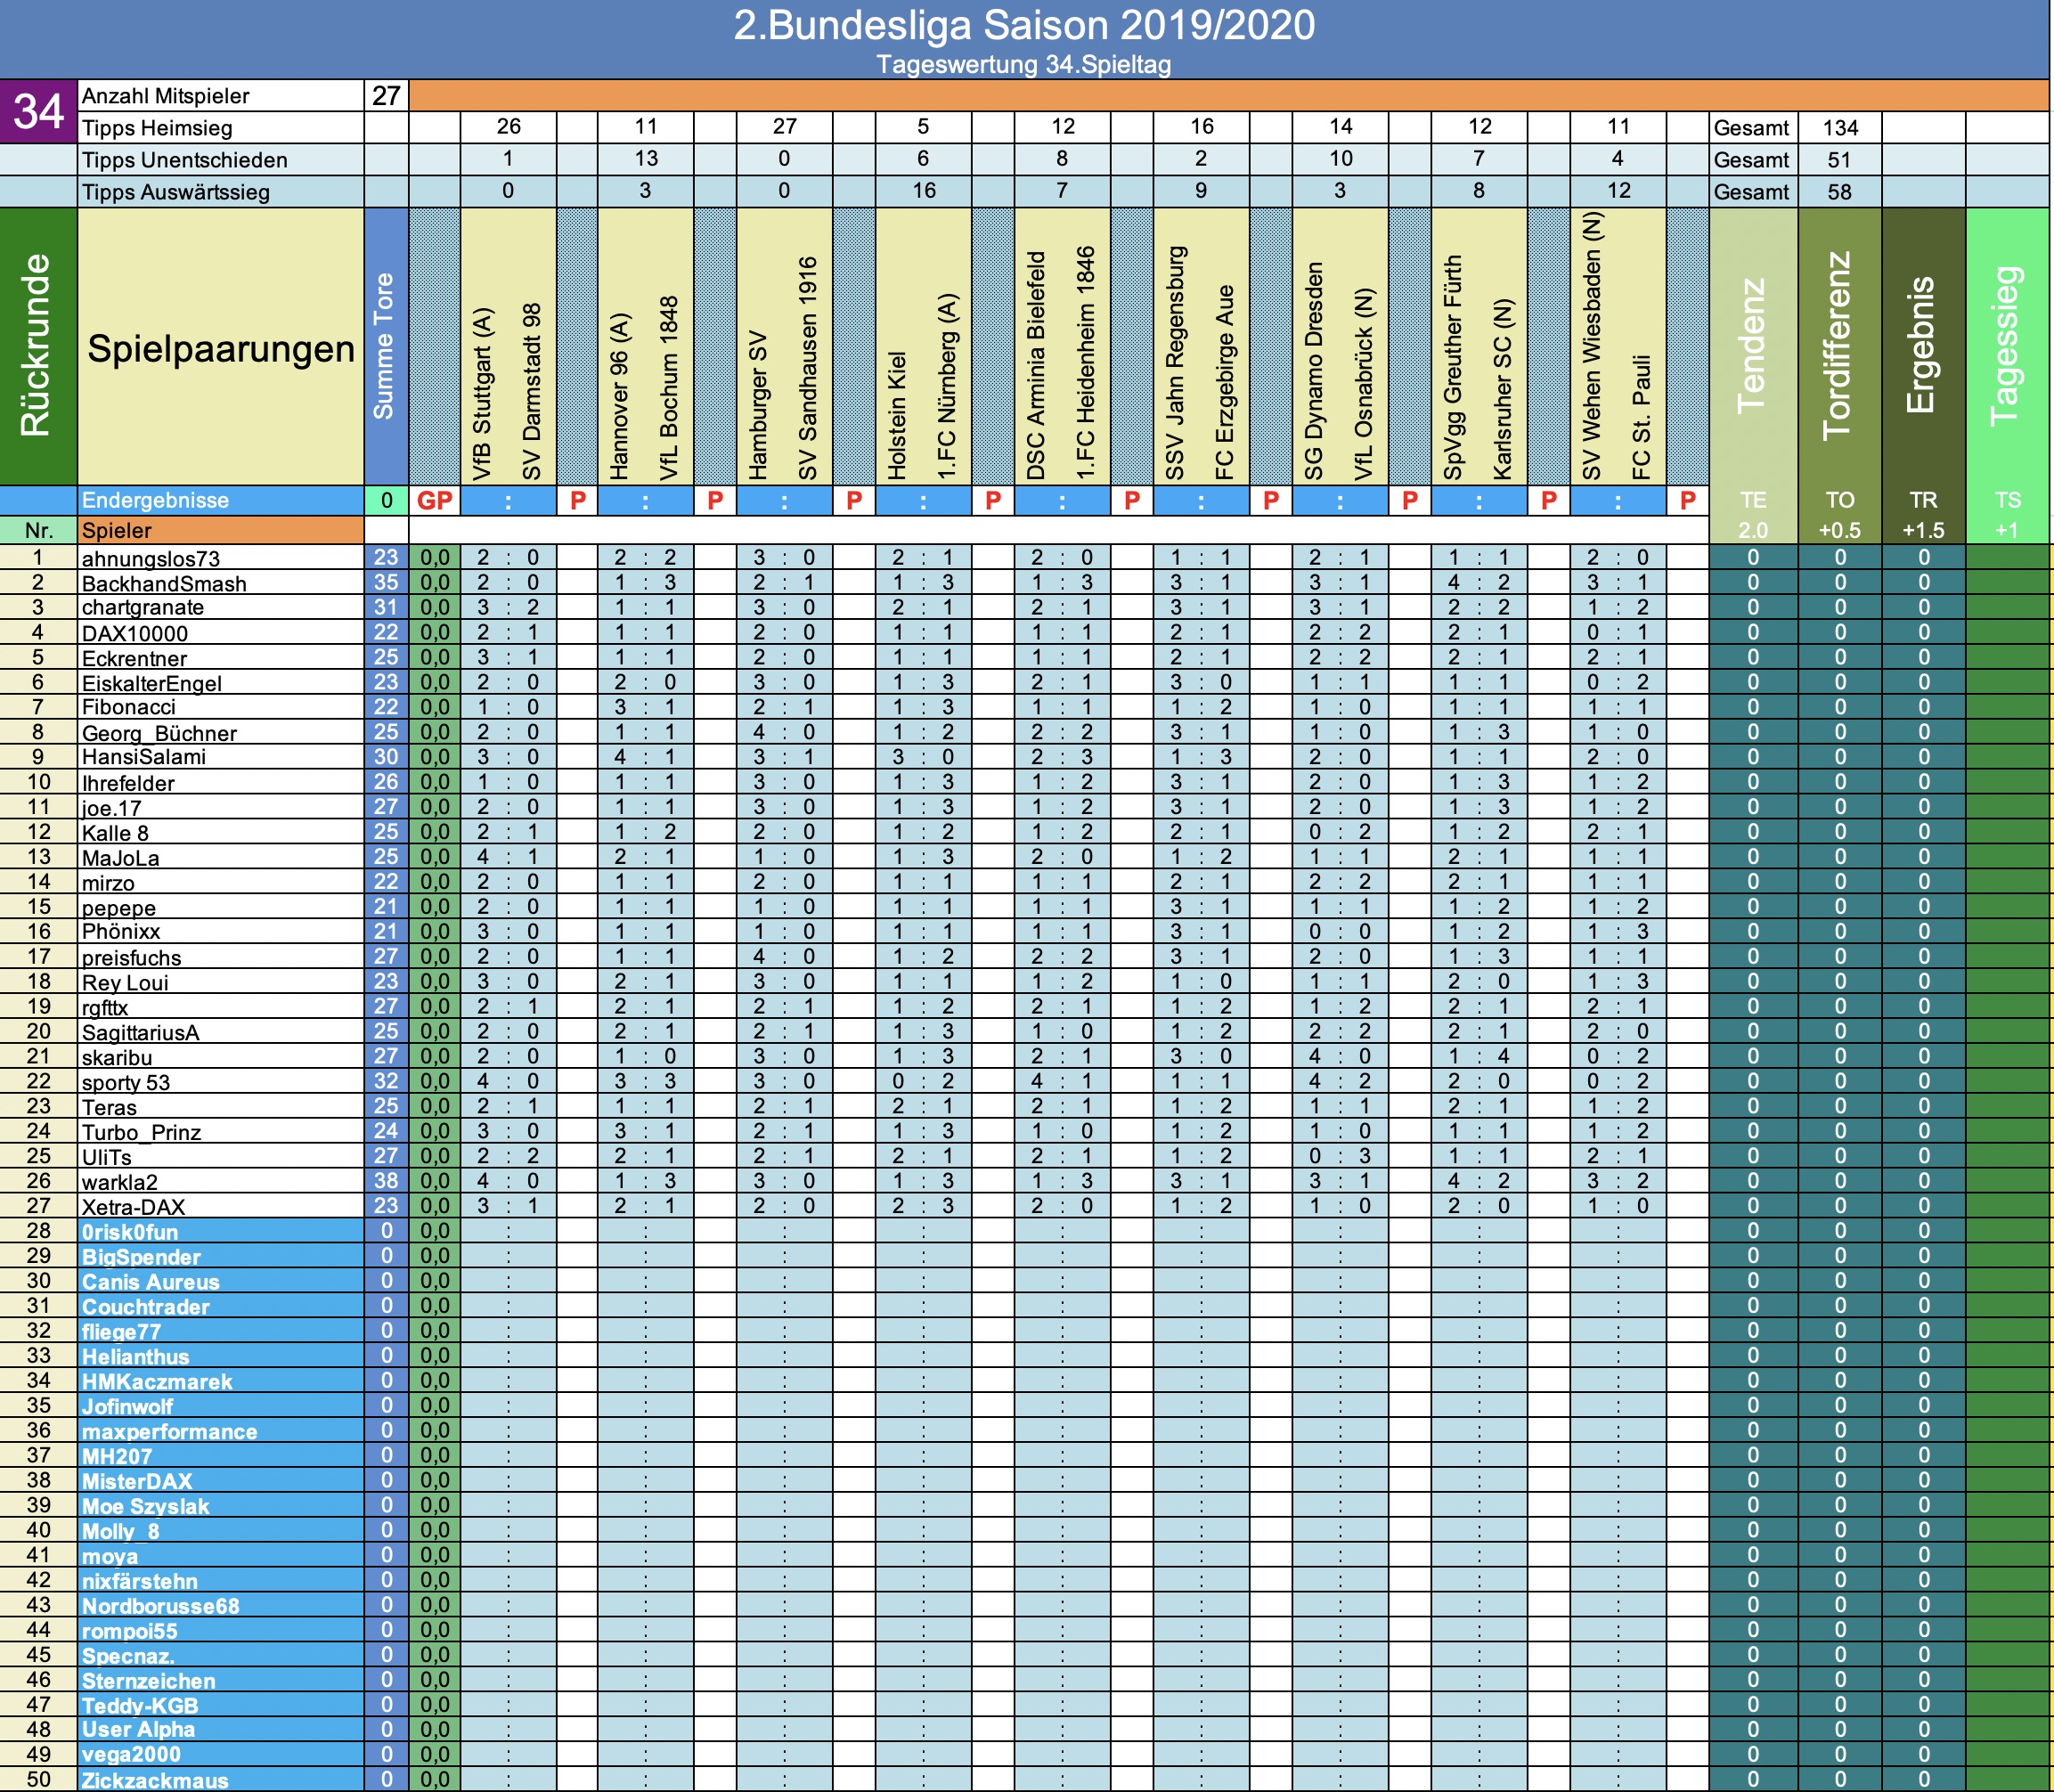Select player 'ahnungslos73' name cell
Viewport: 2054px width, 1792px height.
[x=221, y=558]
